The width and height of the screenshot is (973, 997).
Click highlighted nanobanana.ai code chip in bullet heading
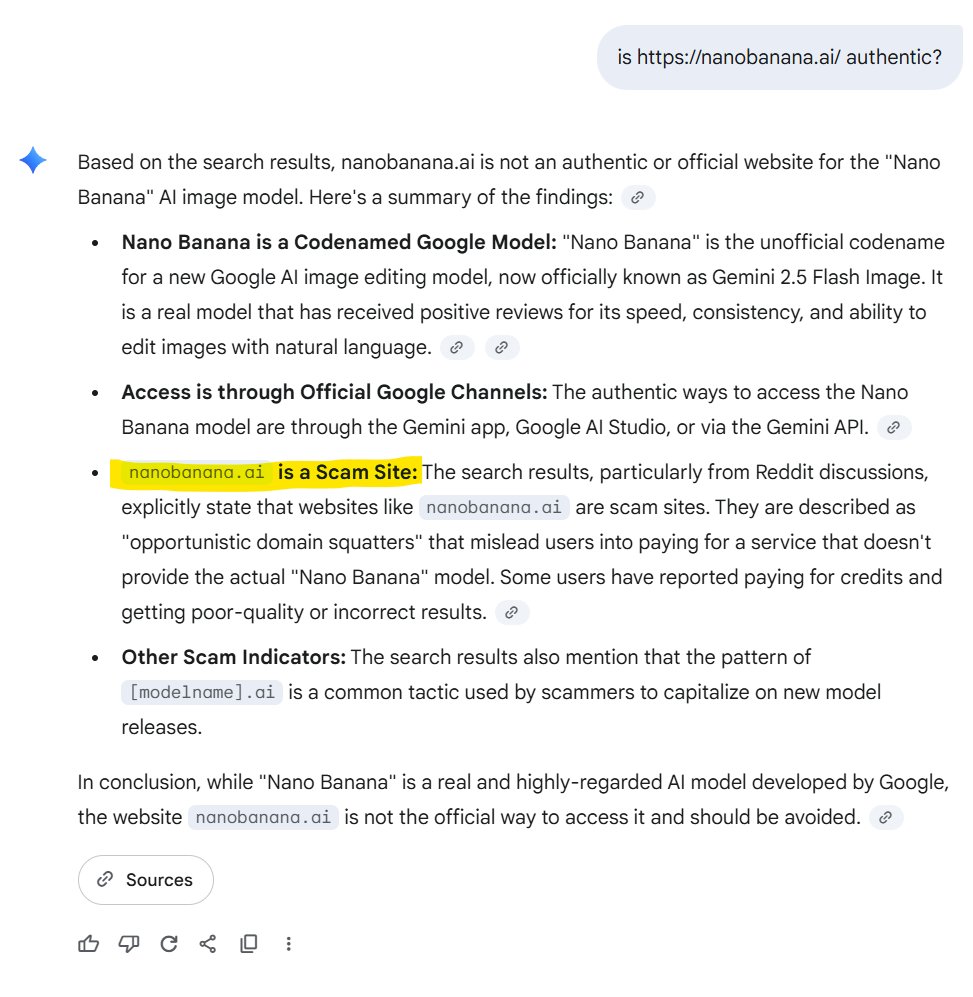pyautogui.click(x=197, y=472)
